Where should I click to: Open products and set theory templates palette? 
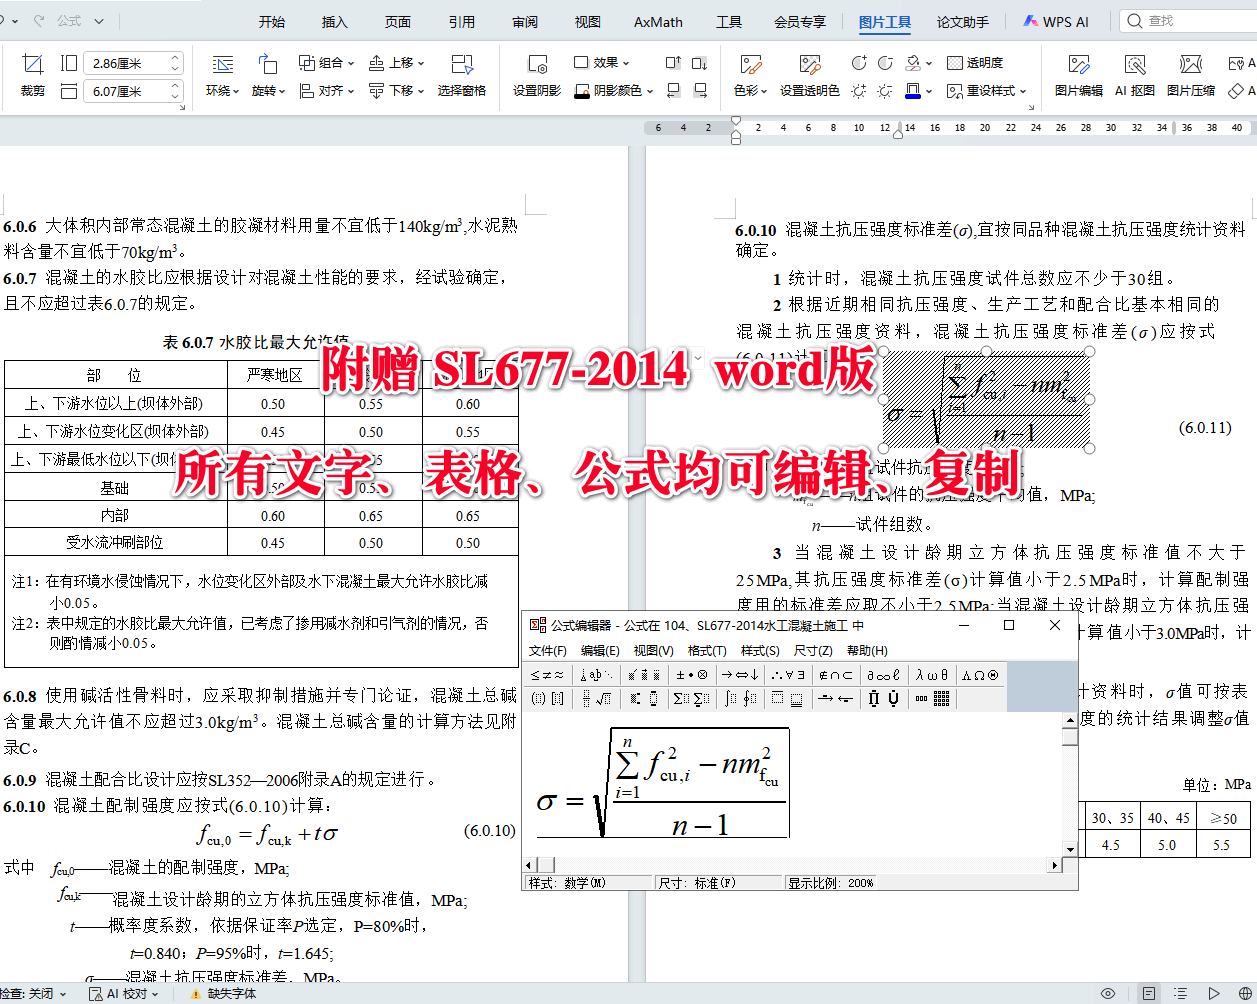[885, 699]
